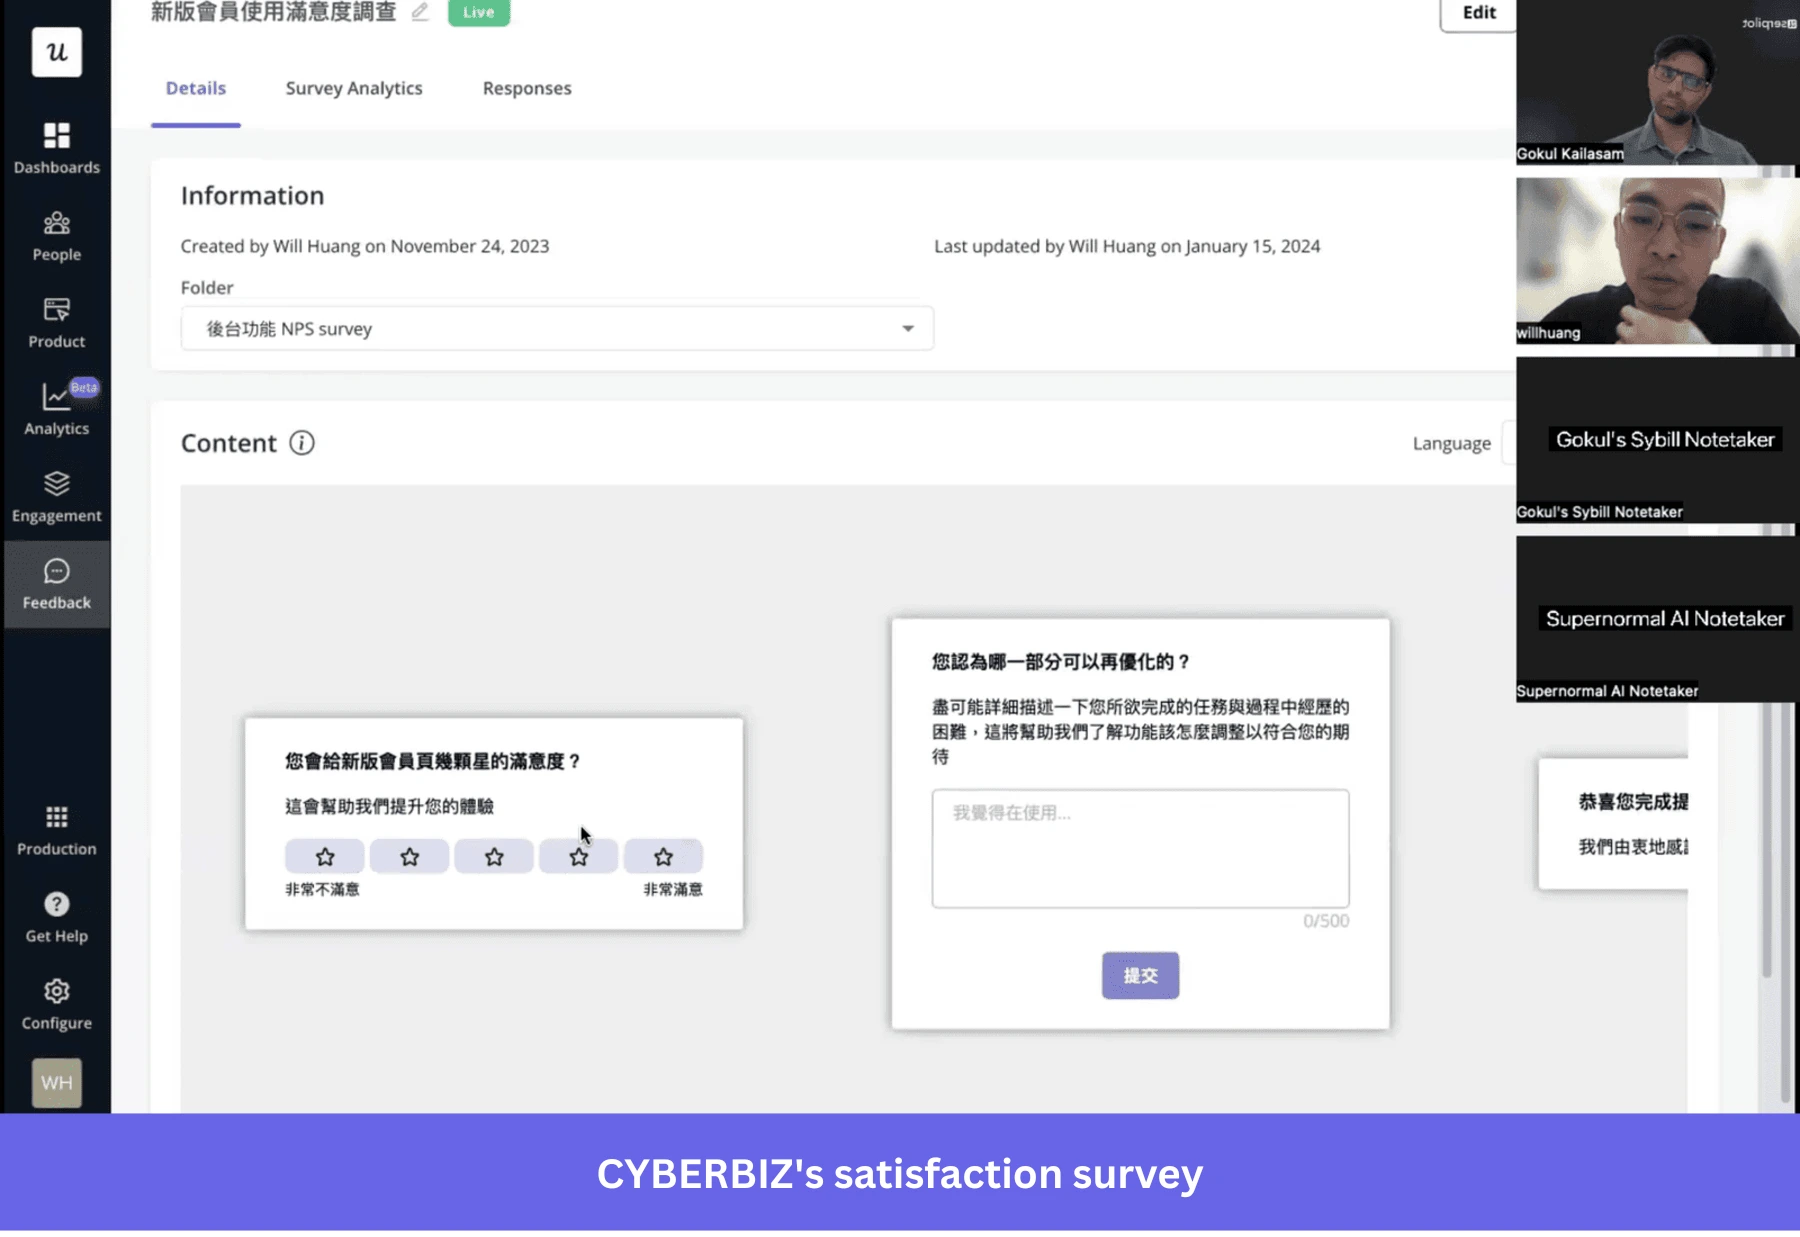The height and width of the screenshot is (1237, 1800).
Task: Switch to the Survey Analytics tab
Action: (x=353, y=88)
